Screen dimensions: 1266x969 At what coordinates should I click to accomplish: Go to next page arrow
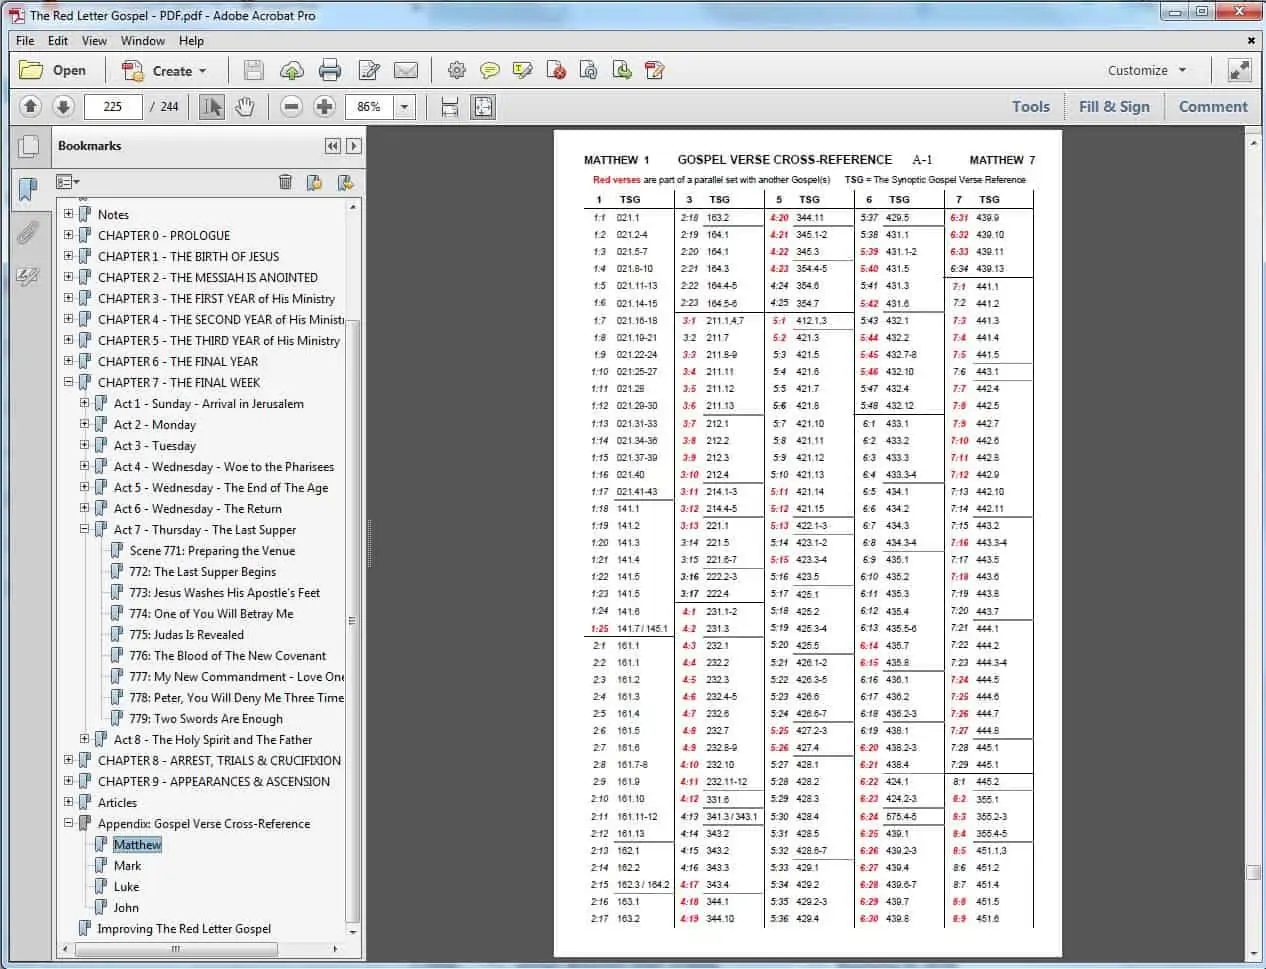pyautogui.click(x=62, y=106)
